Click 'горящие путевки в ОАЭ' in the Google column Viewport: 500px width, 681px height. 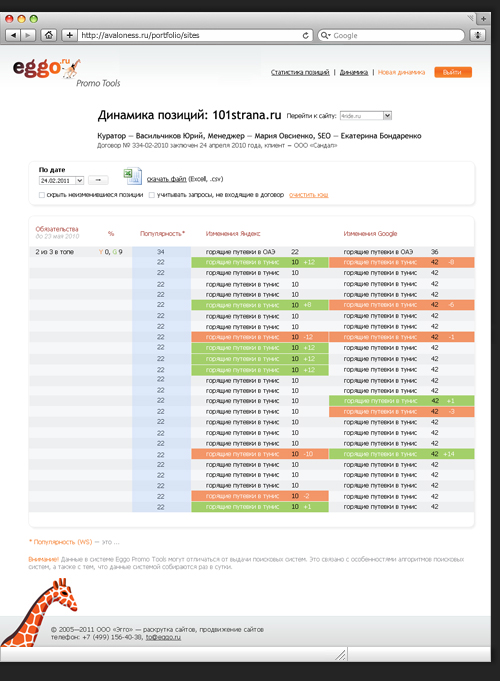pos(378,252)
